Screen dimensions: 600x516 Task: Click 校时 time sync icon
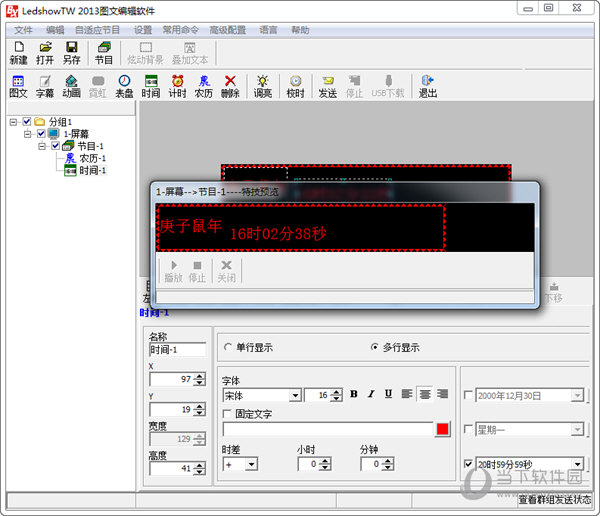295,87
